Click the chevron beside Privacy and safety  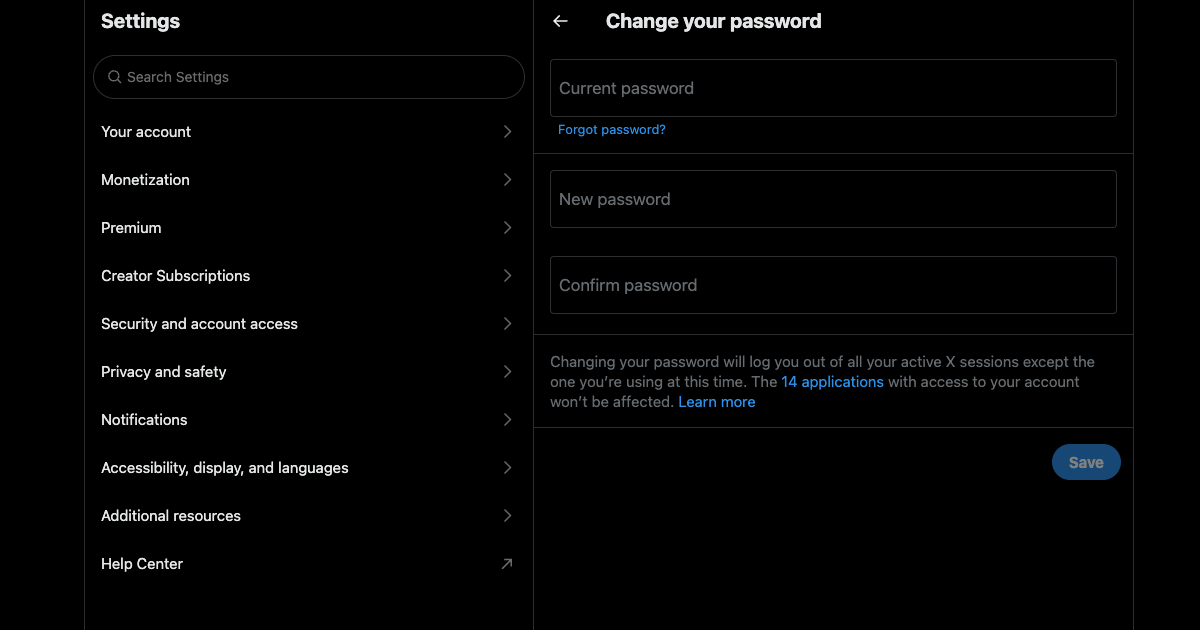pyautogui.click(x=507, y=371)
